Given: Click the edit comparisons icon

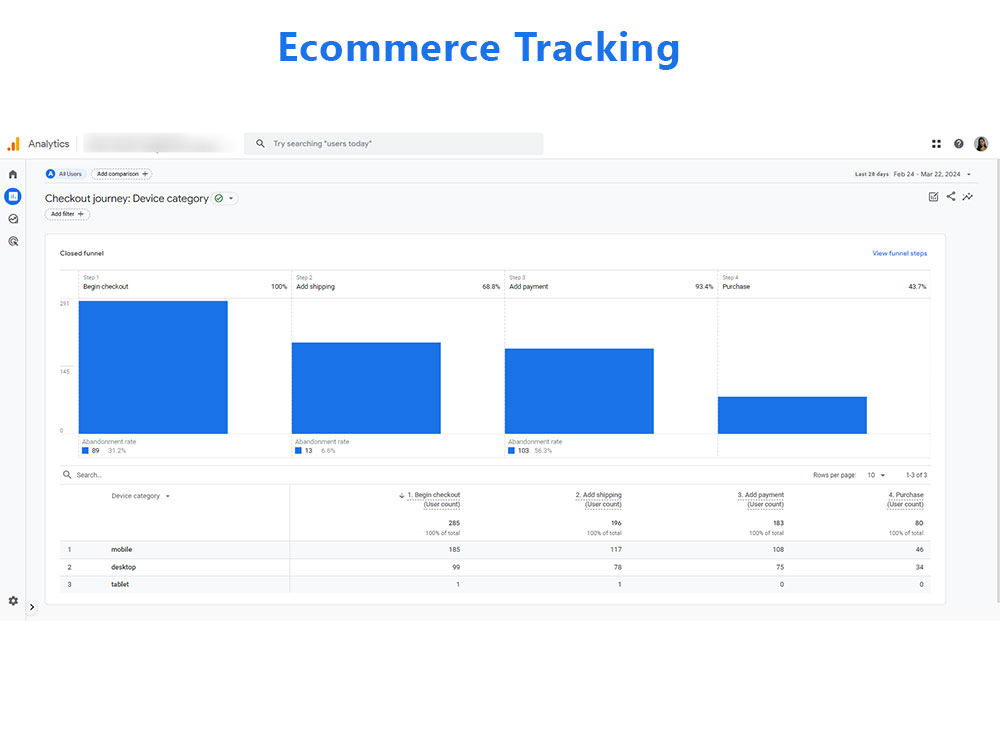Looking at the screenshot, I should click(934, 197).
